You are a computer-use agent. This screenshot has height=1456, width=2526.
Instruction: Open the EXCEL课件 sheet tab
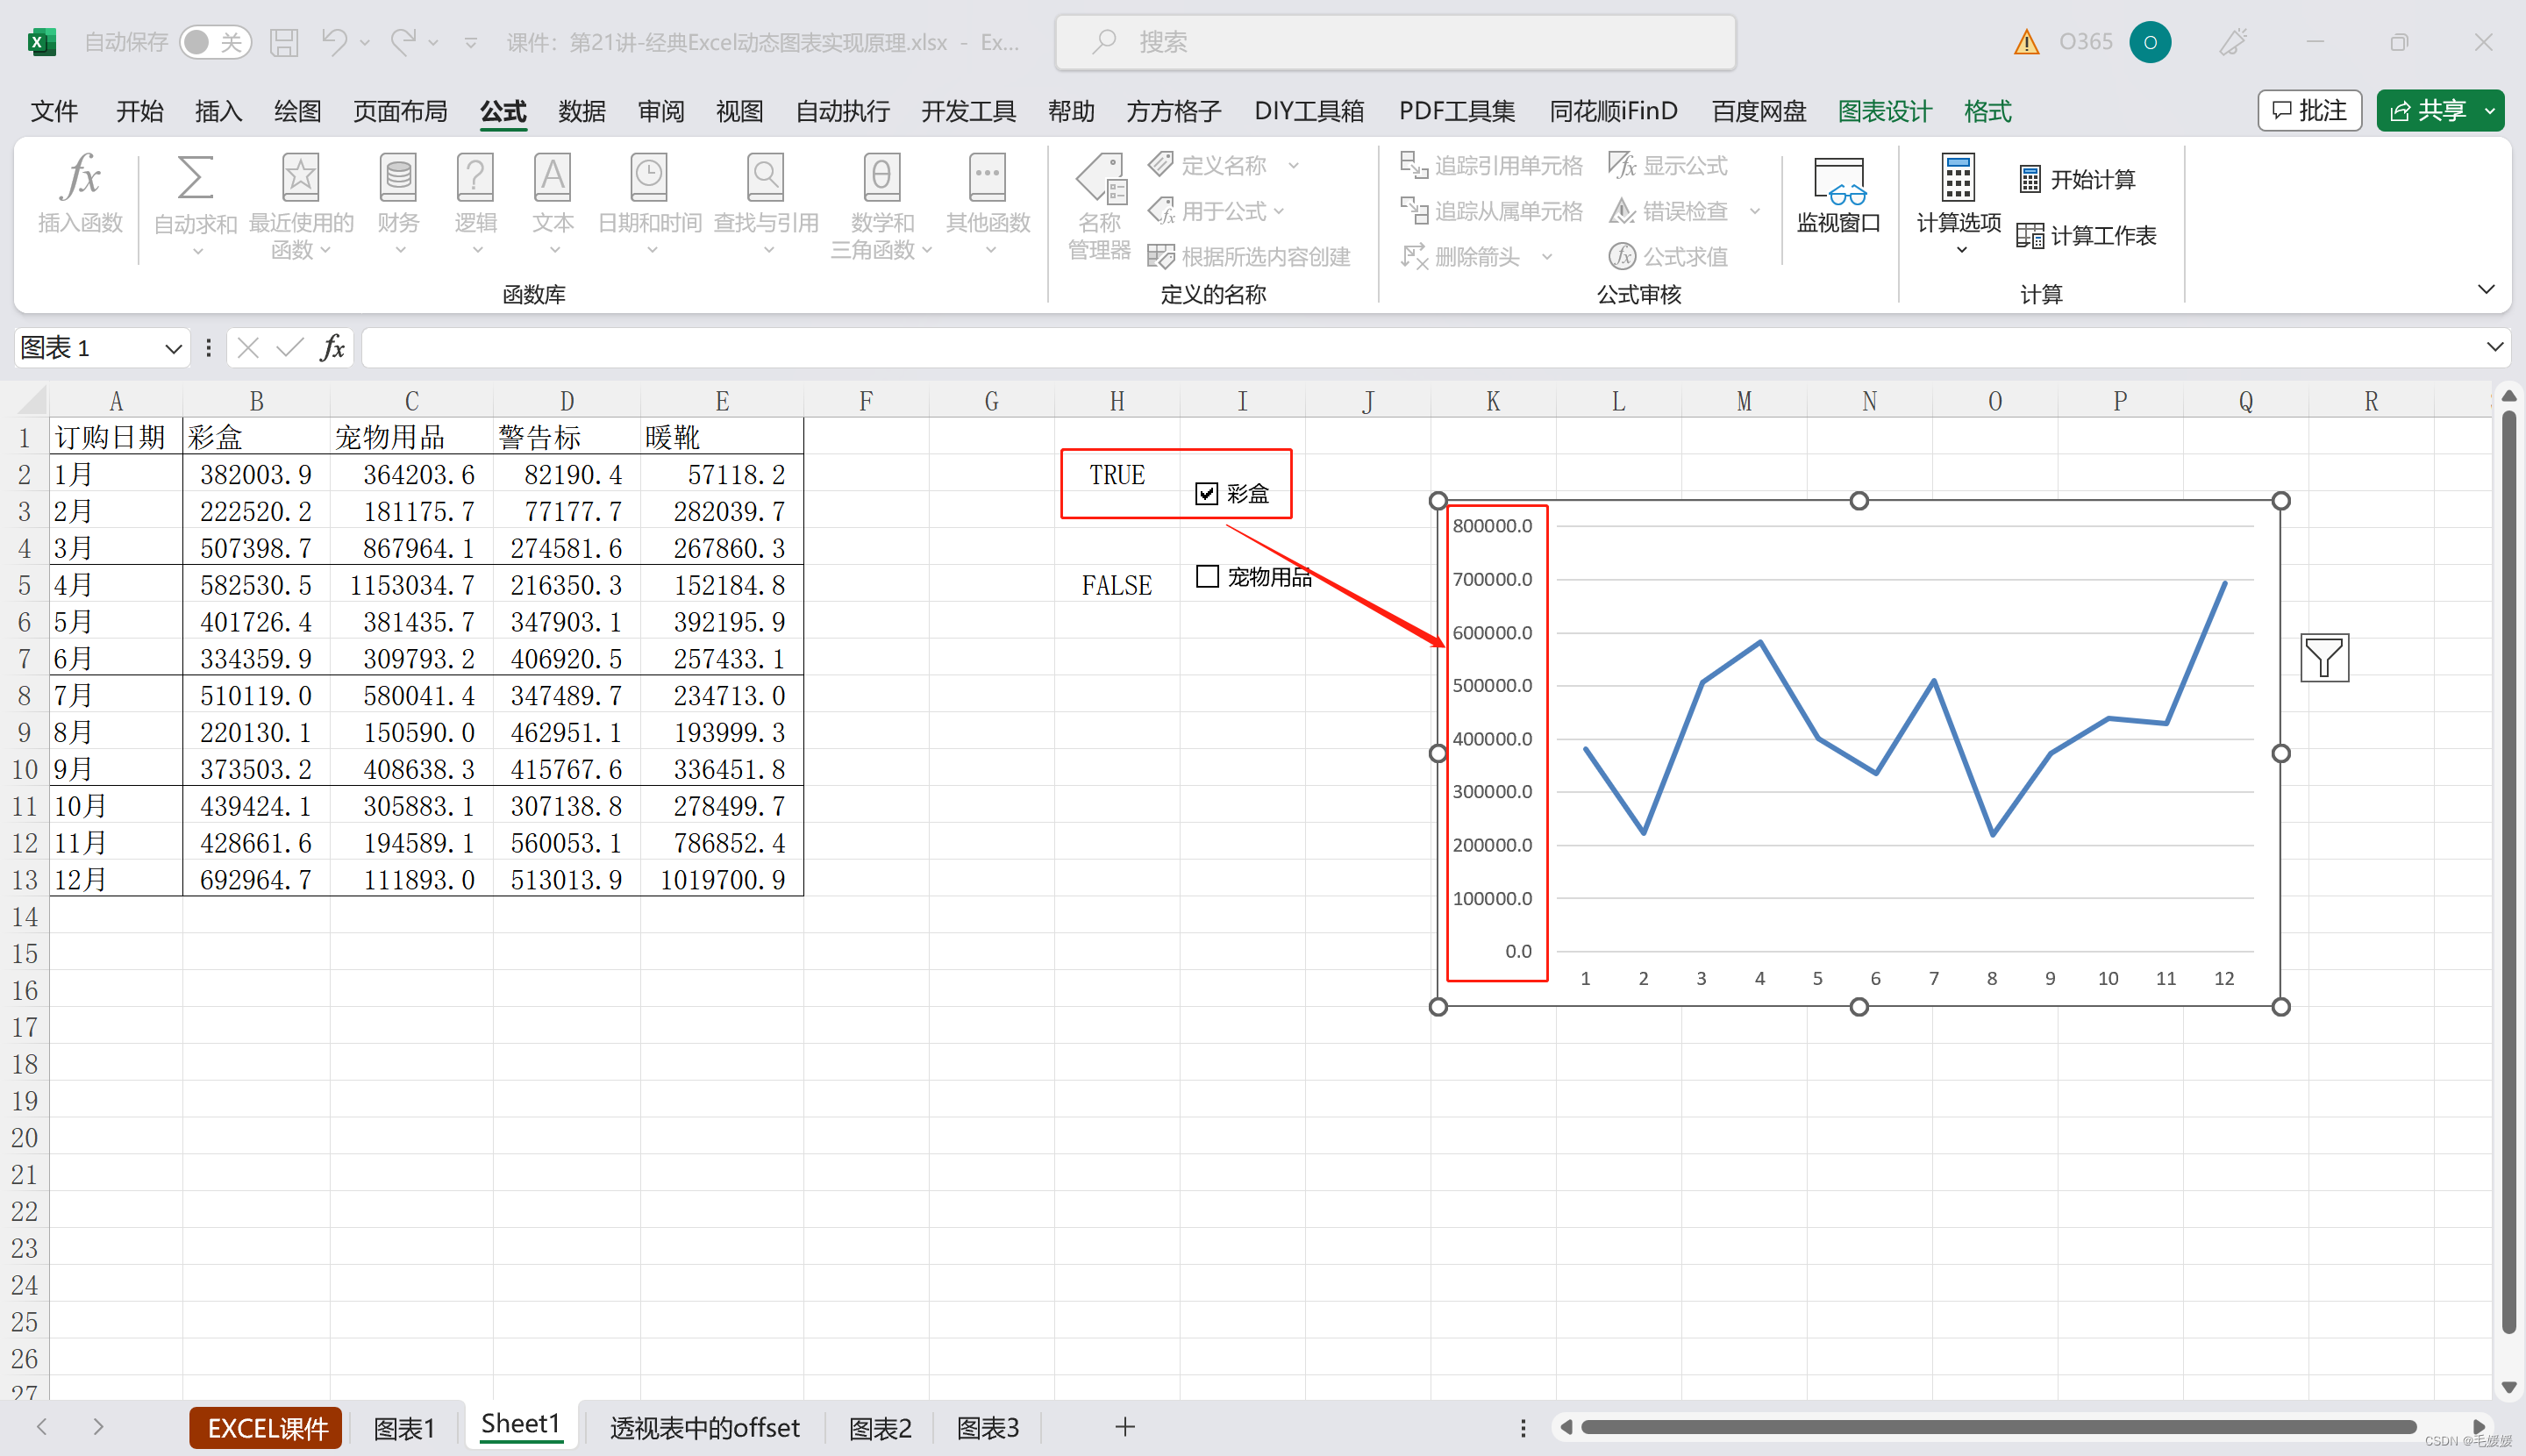(x=266, y=1427)
